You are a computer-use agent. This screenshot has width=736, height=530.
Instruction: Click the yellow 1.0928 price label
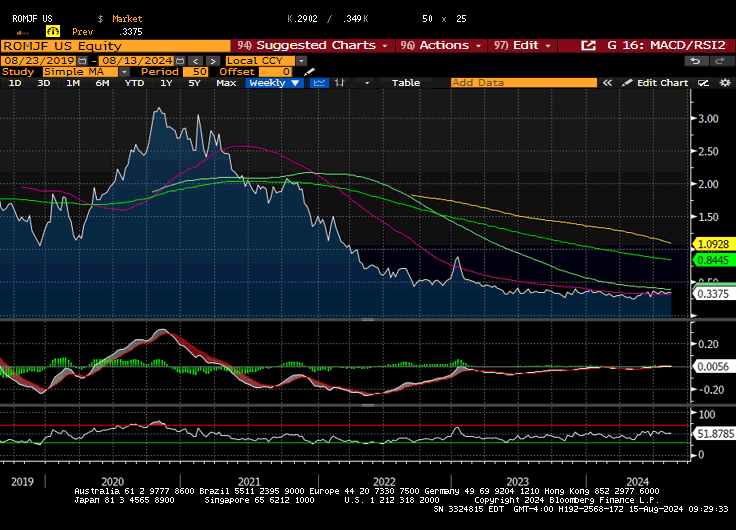tap(713, 244)
